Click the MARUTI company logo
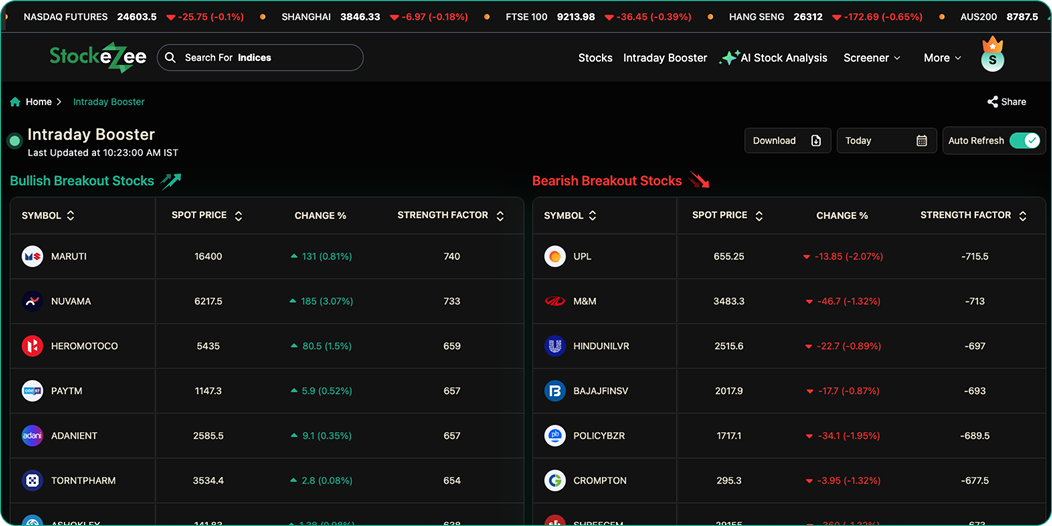This screenshot has height=526, width=1052. [x=32, y=256]
